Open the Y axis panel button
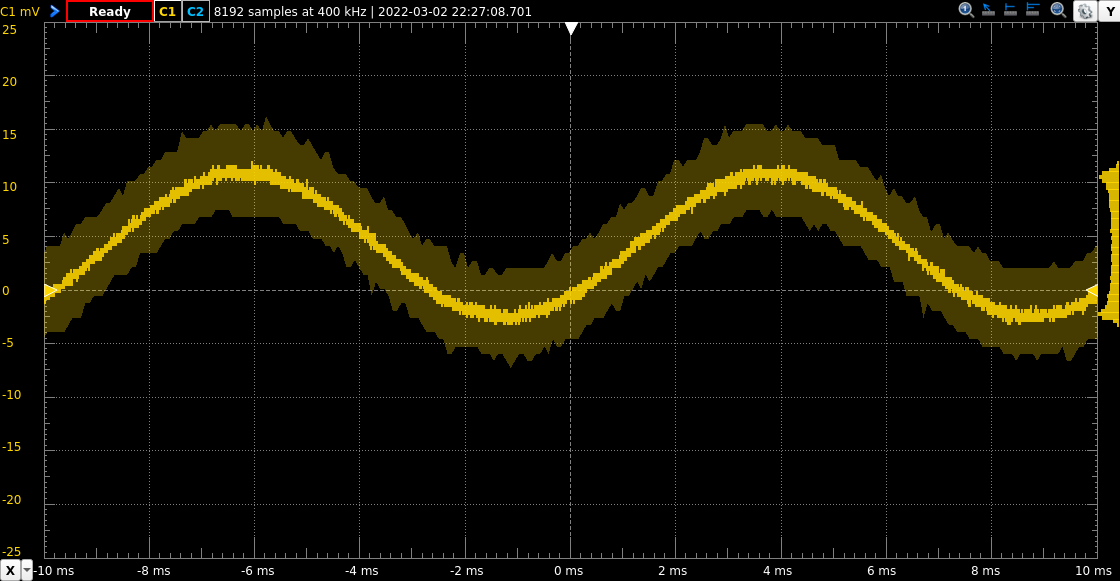The image size is (1120, 581). pyautogui.click(x=1109, y=11)
